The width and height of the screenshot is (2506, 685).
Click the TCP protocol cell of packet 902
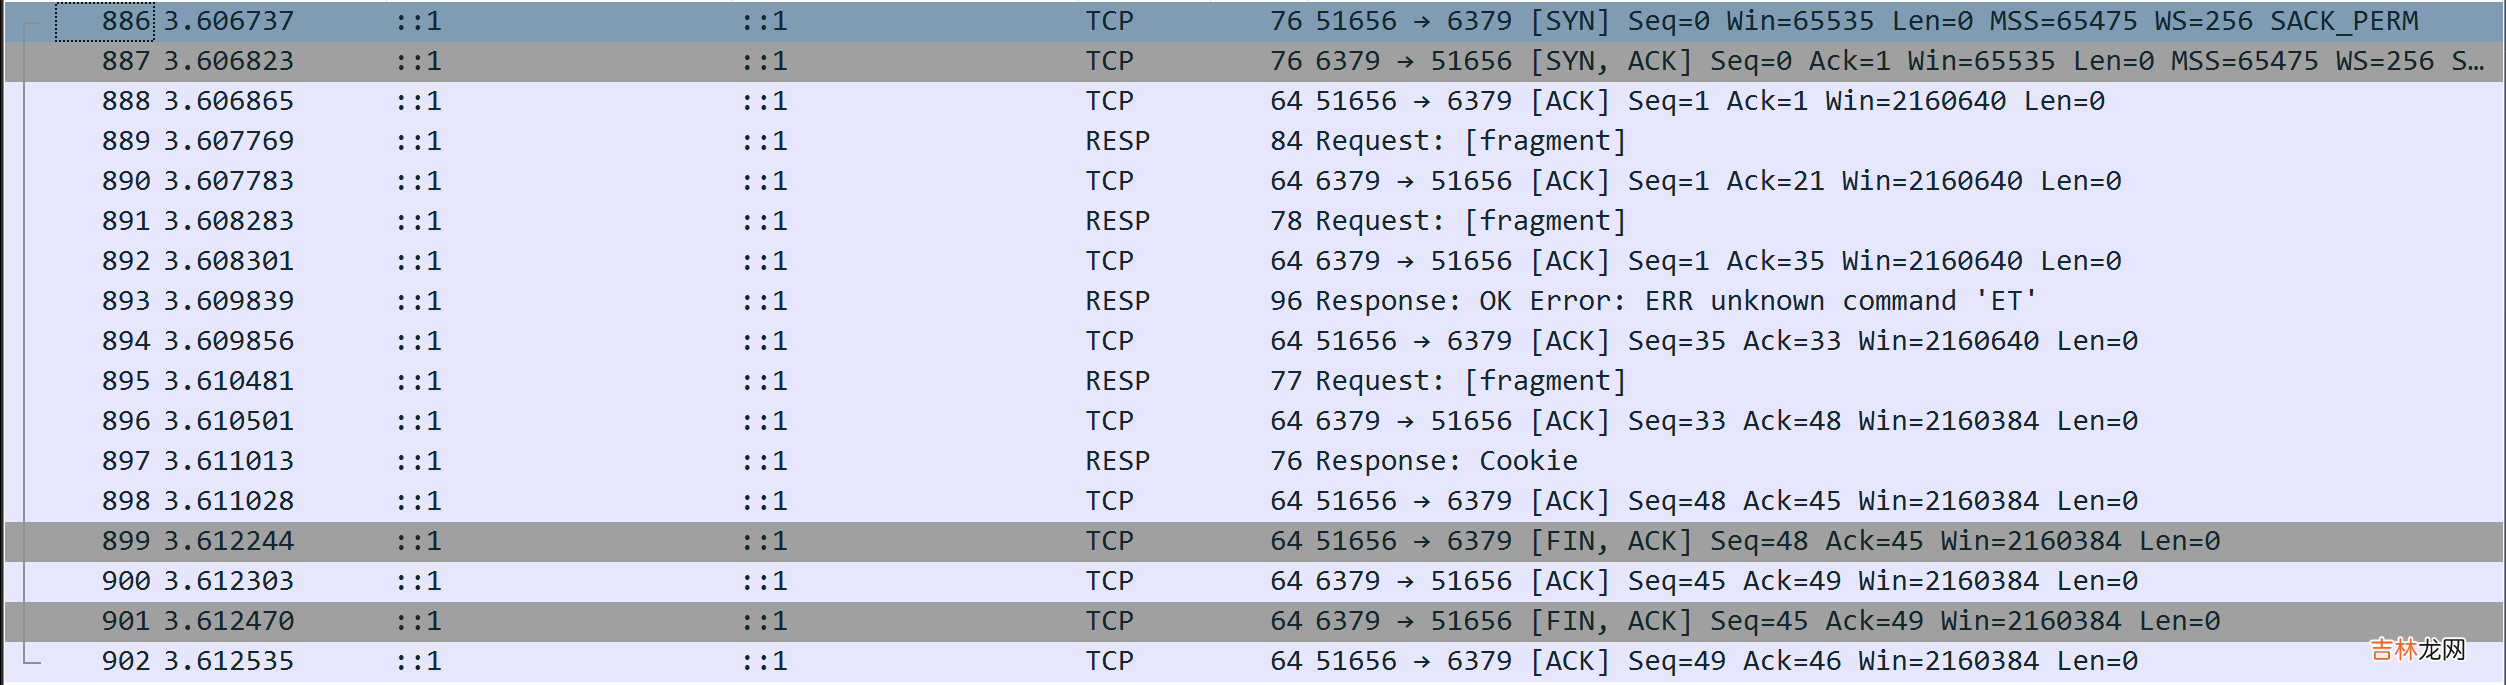click(1109, 661)
